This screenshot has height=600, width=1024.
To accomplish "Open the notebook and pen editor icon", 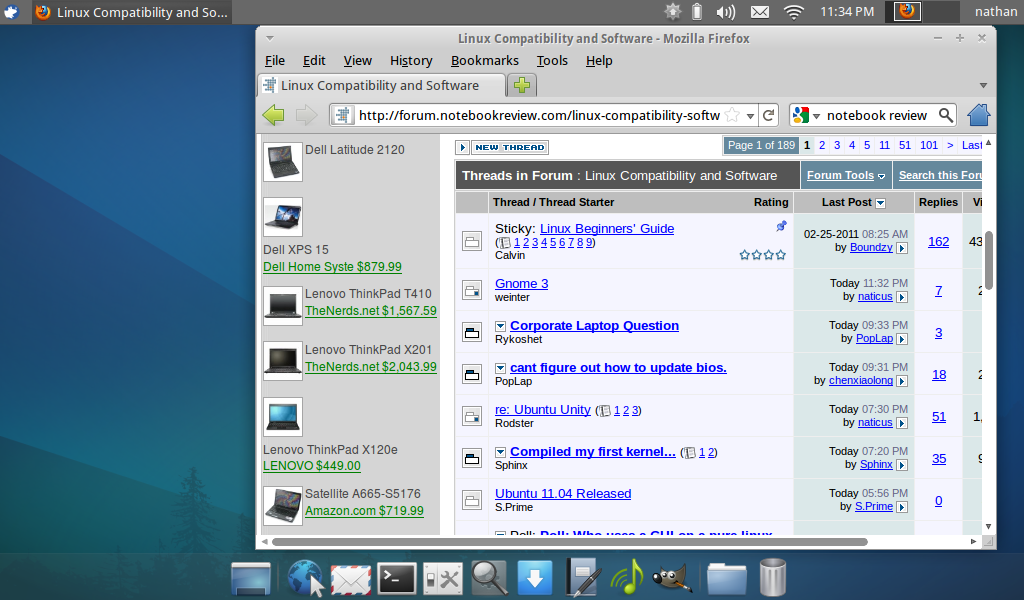I will click(583, 577).
